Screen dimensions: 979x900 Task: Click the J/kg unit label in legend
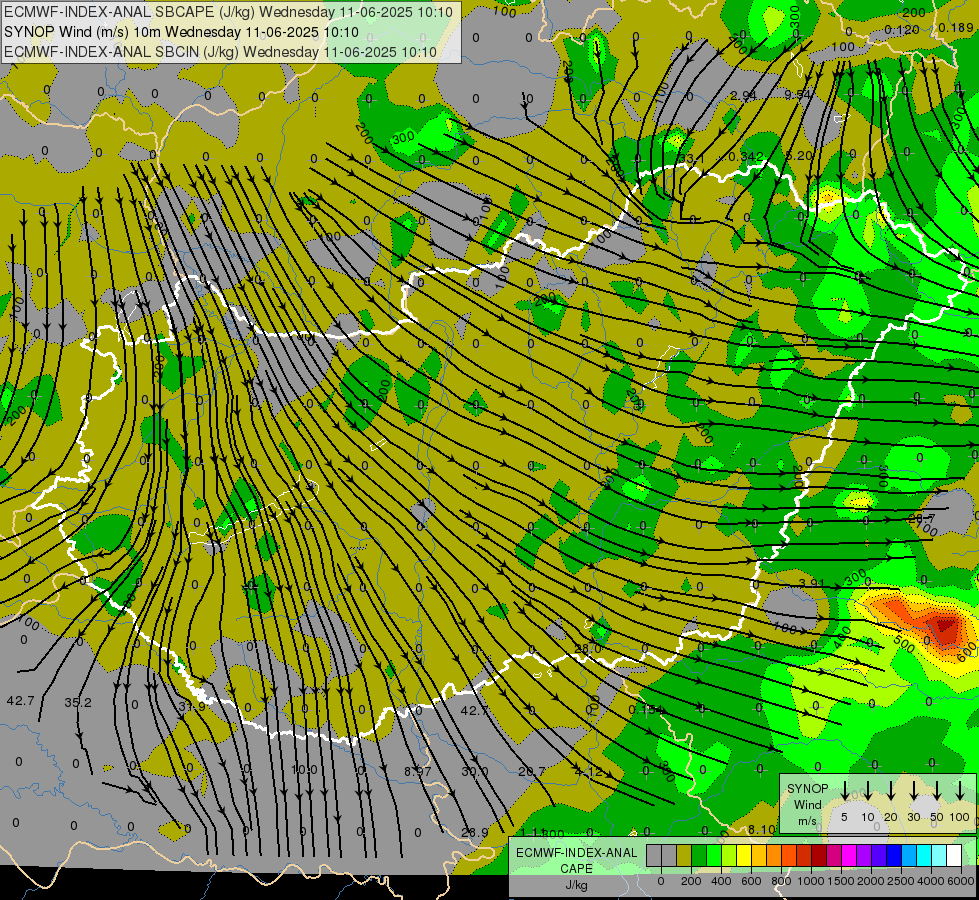click(577, 885)
